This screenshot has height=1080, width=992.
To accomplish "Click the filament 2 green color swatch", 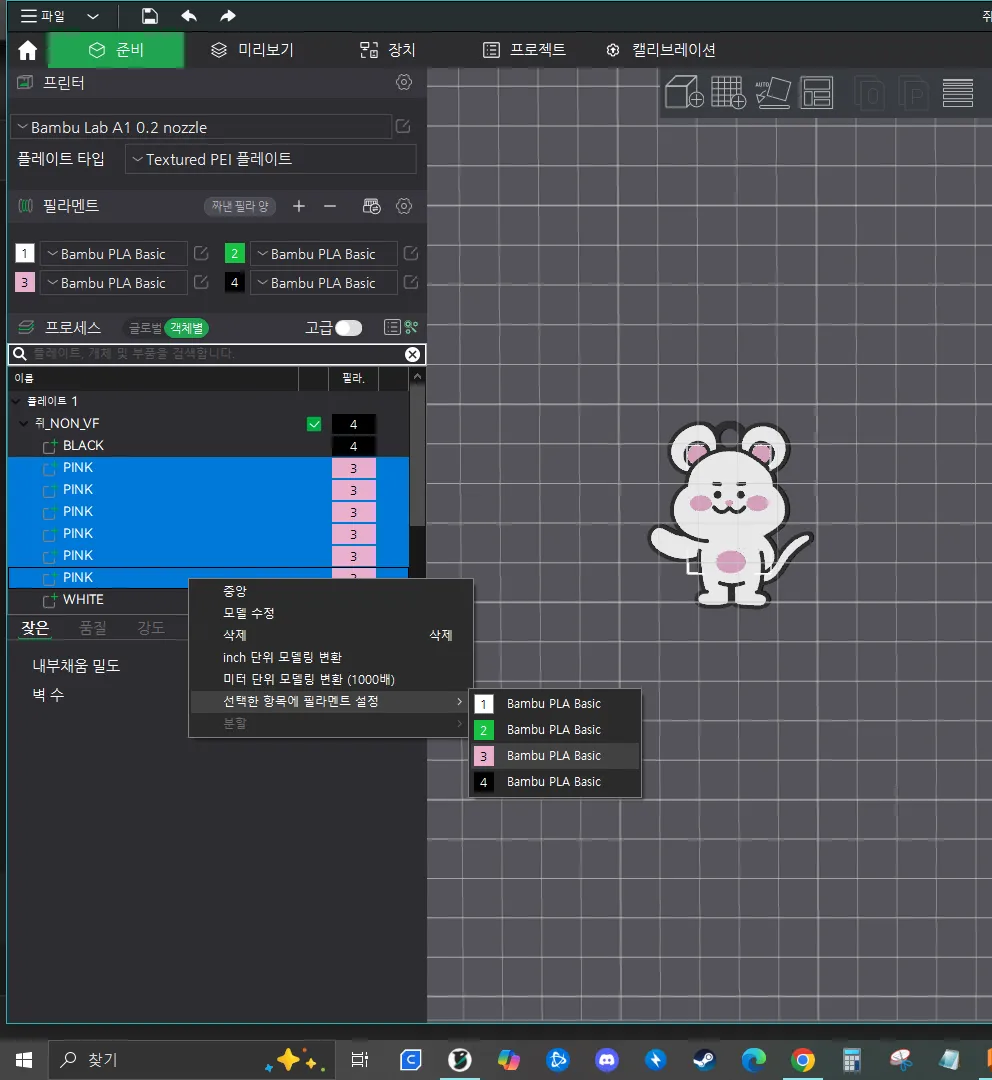I will 235,253.
